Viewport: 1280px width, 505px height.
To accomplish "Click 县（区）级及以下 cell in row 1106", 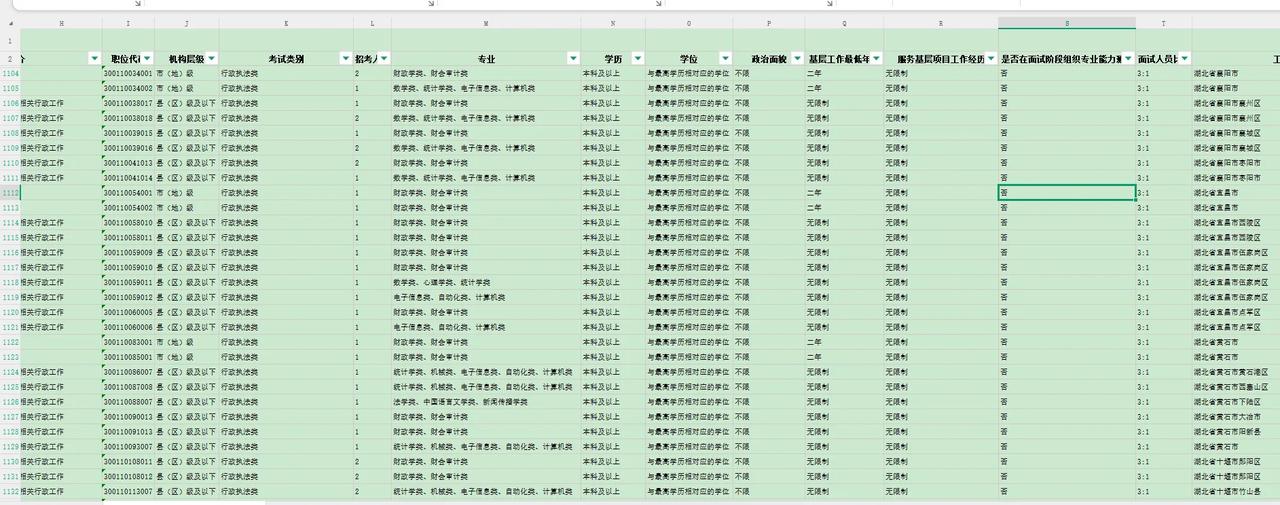I will 187,103.
